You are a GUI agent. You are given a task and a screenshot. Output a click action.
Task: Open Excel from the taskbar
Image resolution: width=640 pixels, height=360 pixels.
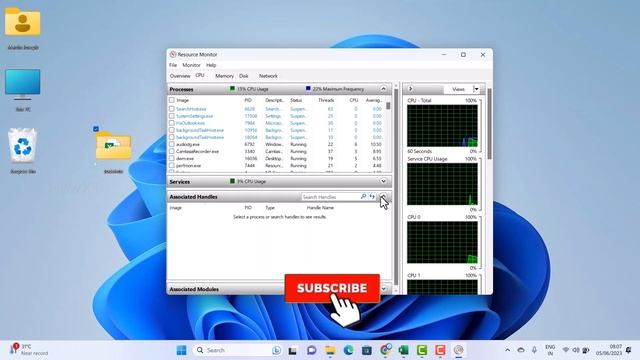[x=404, y=350]
